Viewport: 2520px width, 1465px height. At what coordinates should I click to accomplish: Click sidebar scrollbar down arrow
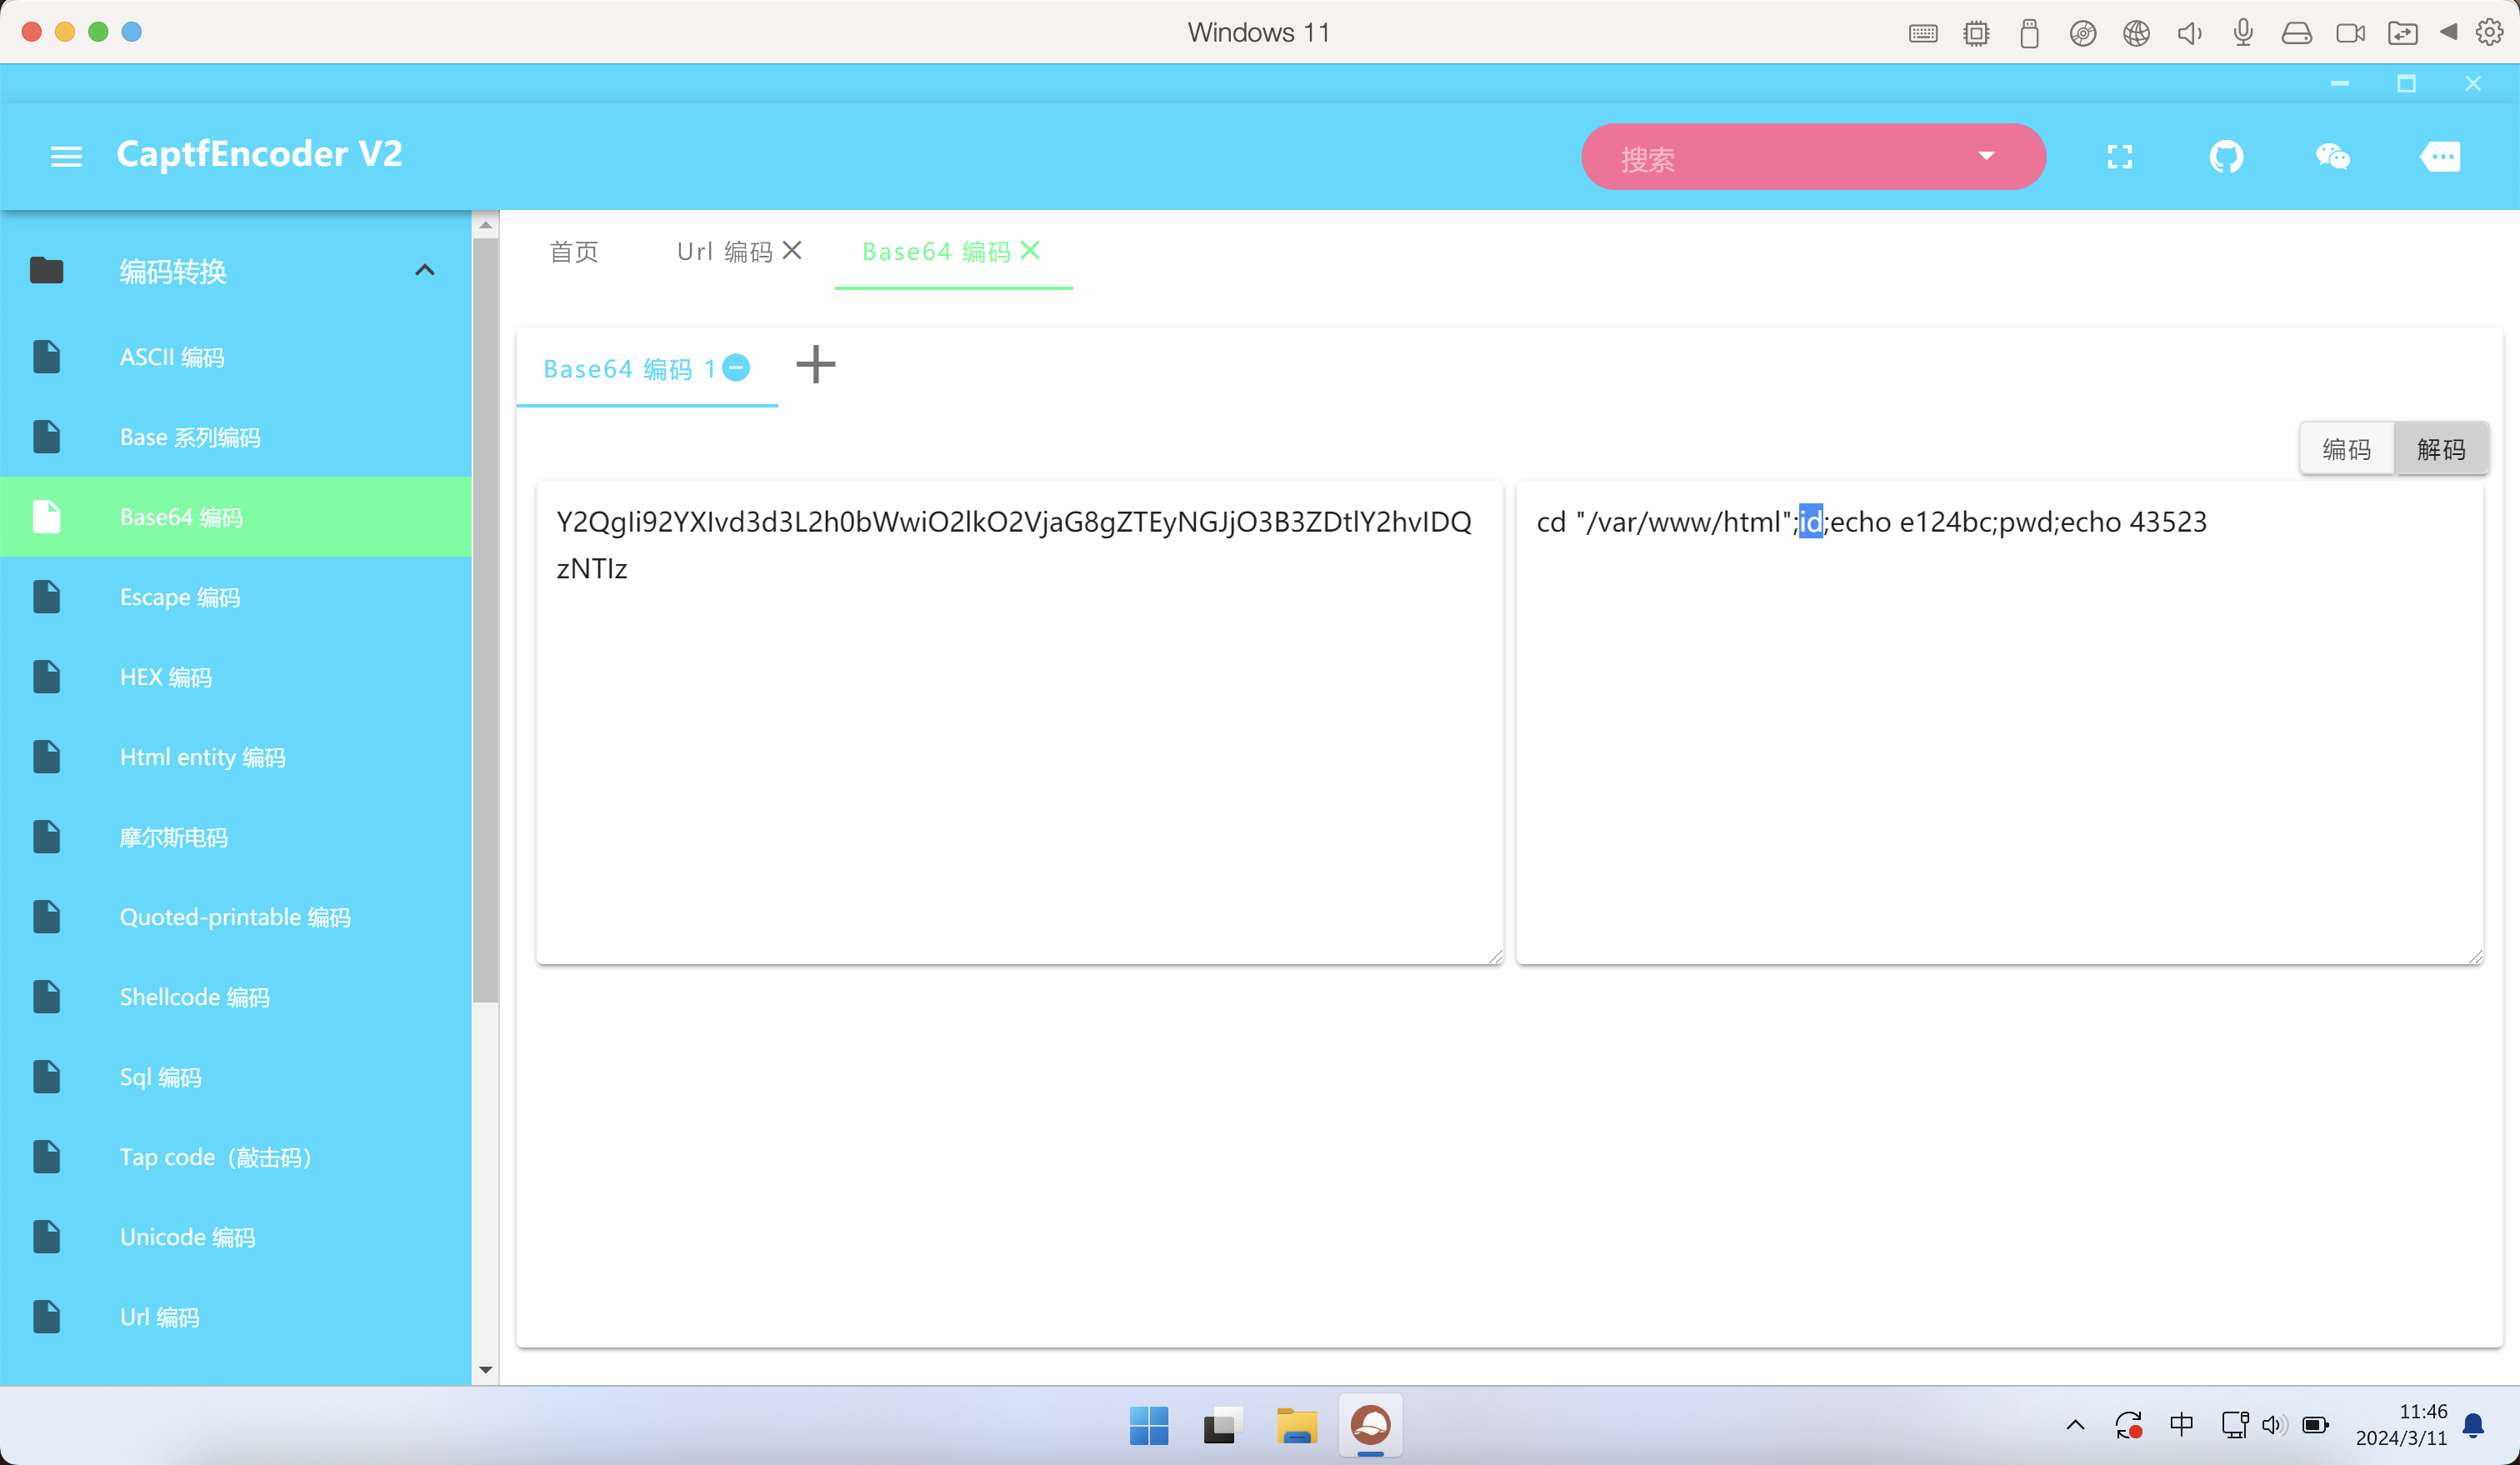tap(486, 1369)
